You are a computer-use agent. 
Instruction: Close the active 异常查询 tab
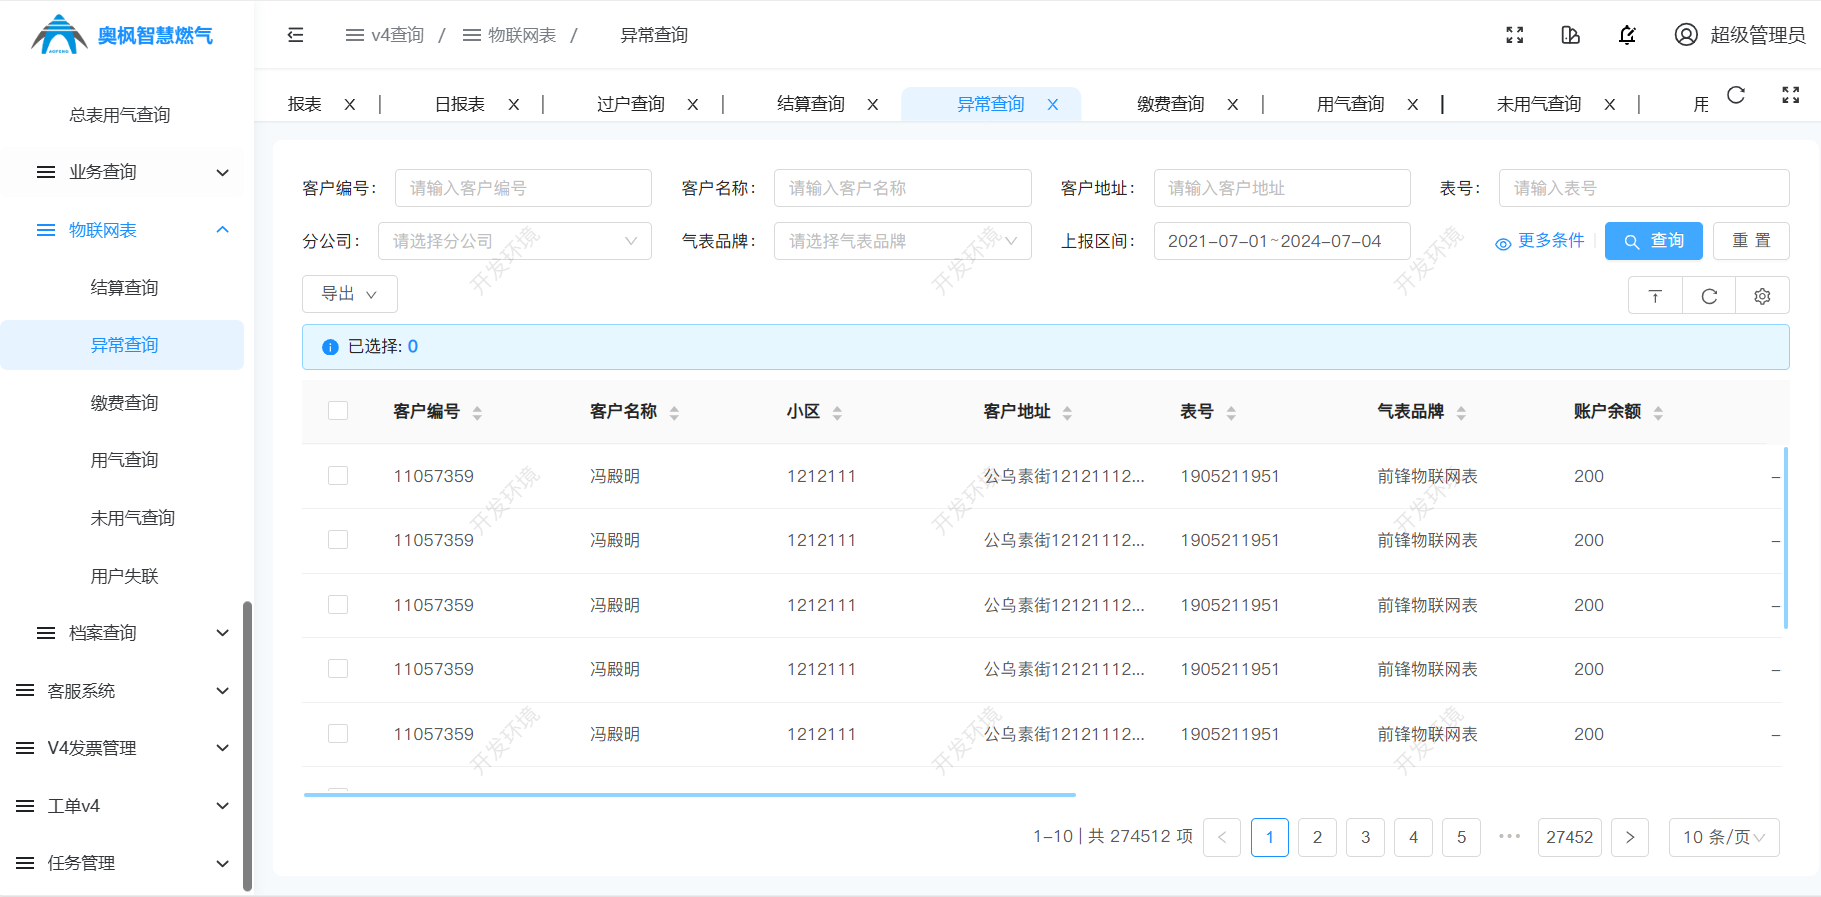pyautogui.click(x=1053, y=104)
